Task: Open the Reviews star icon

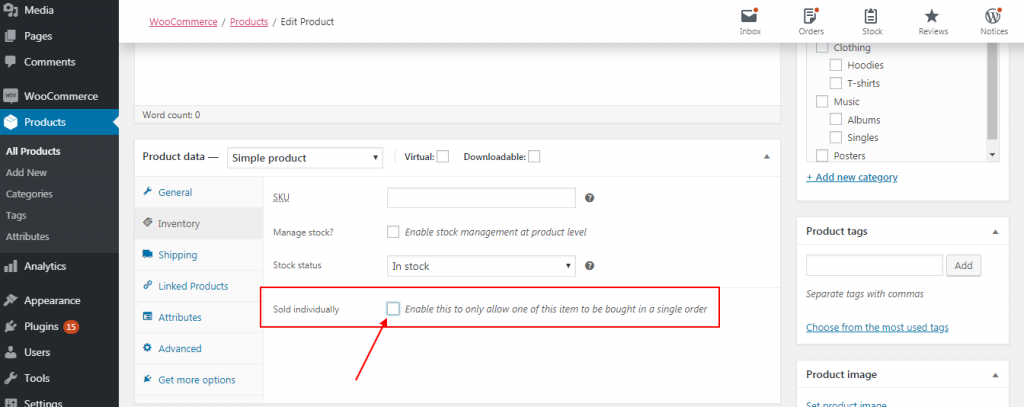Action: pos(933,16)
